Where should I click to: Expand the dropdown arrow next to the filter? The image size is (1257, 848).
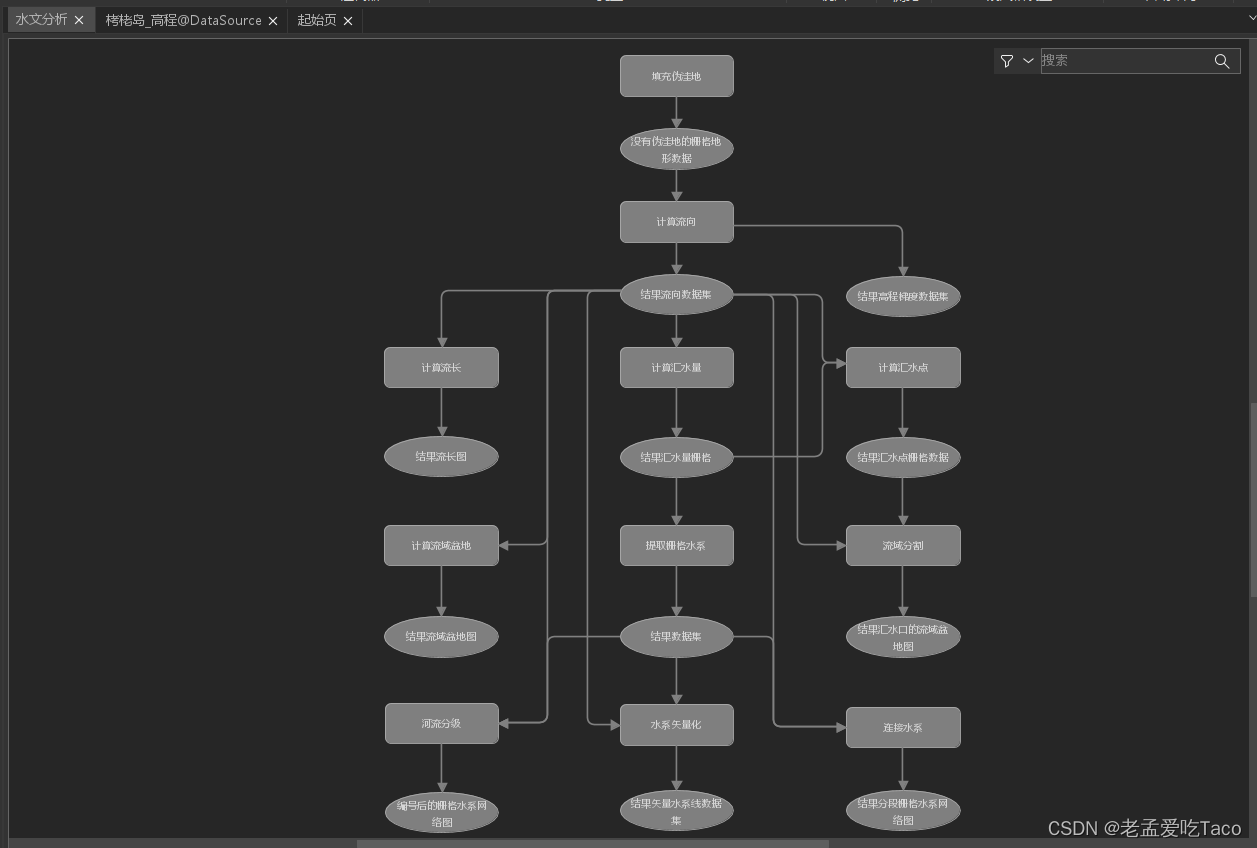point(1028,61)
